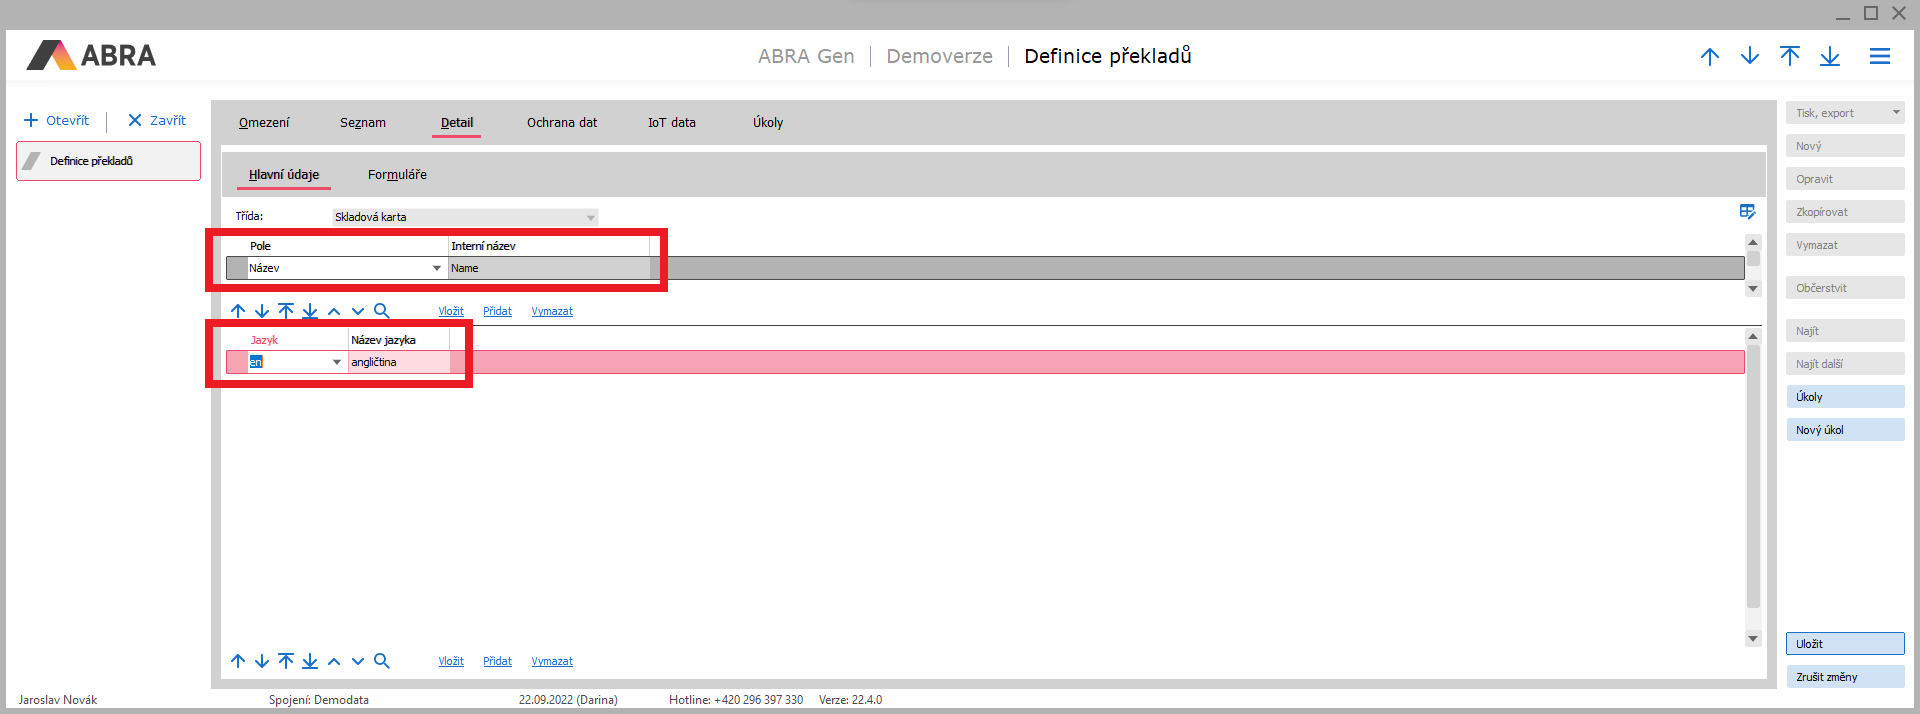Switch to the Ochrana dat tab

[562, 123]
